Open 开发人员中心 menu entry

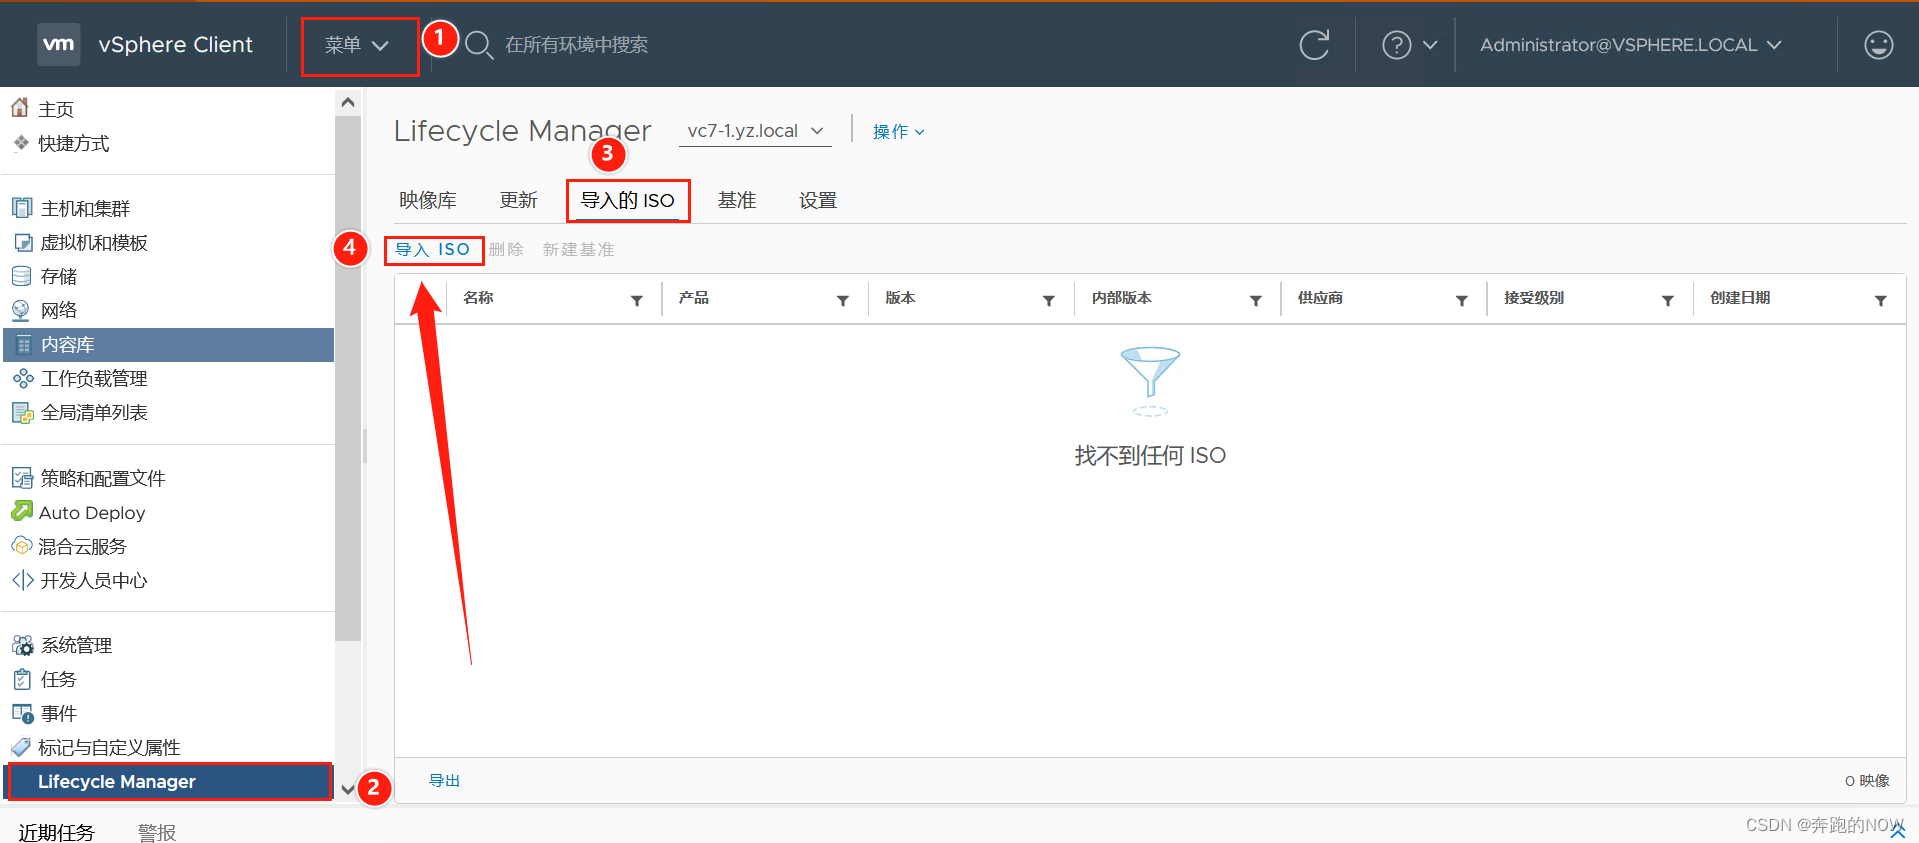pyautogui.click(x=94, y=580)
